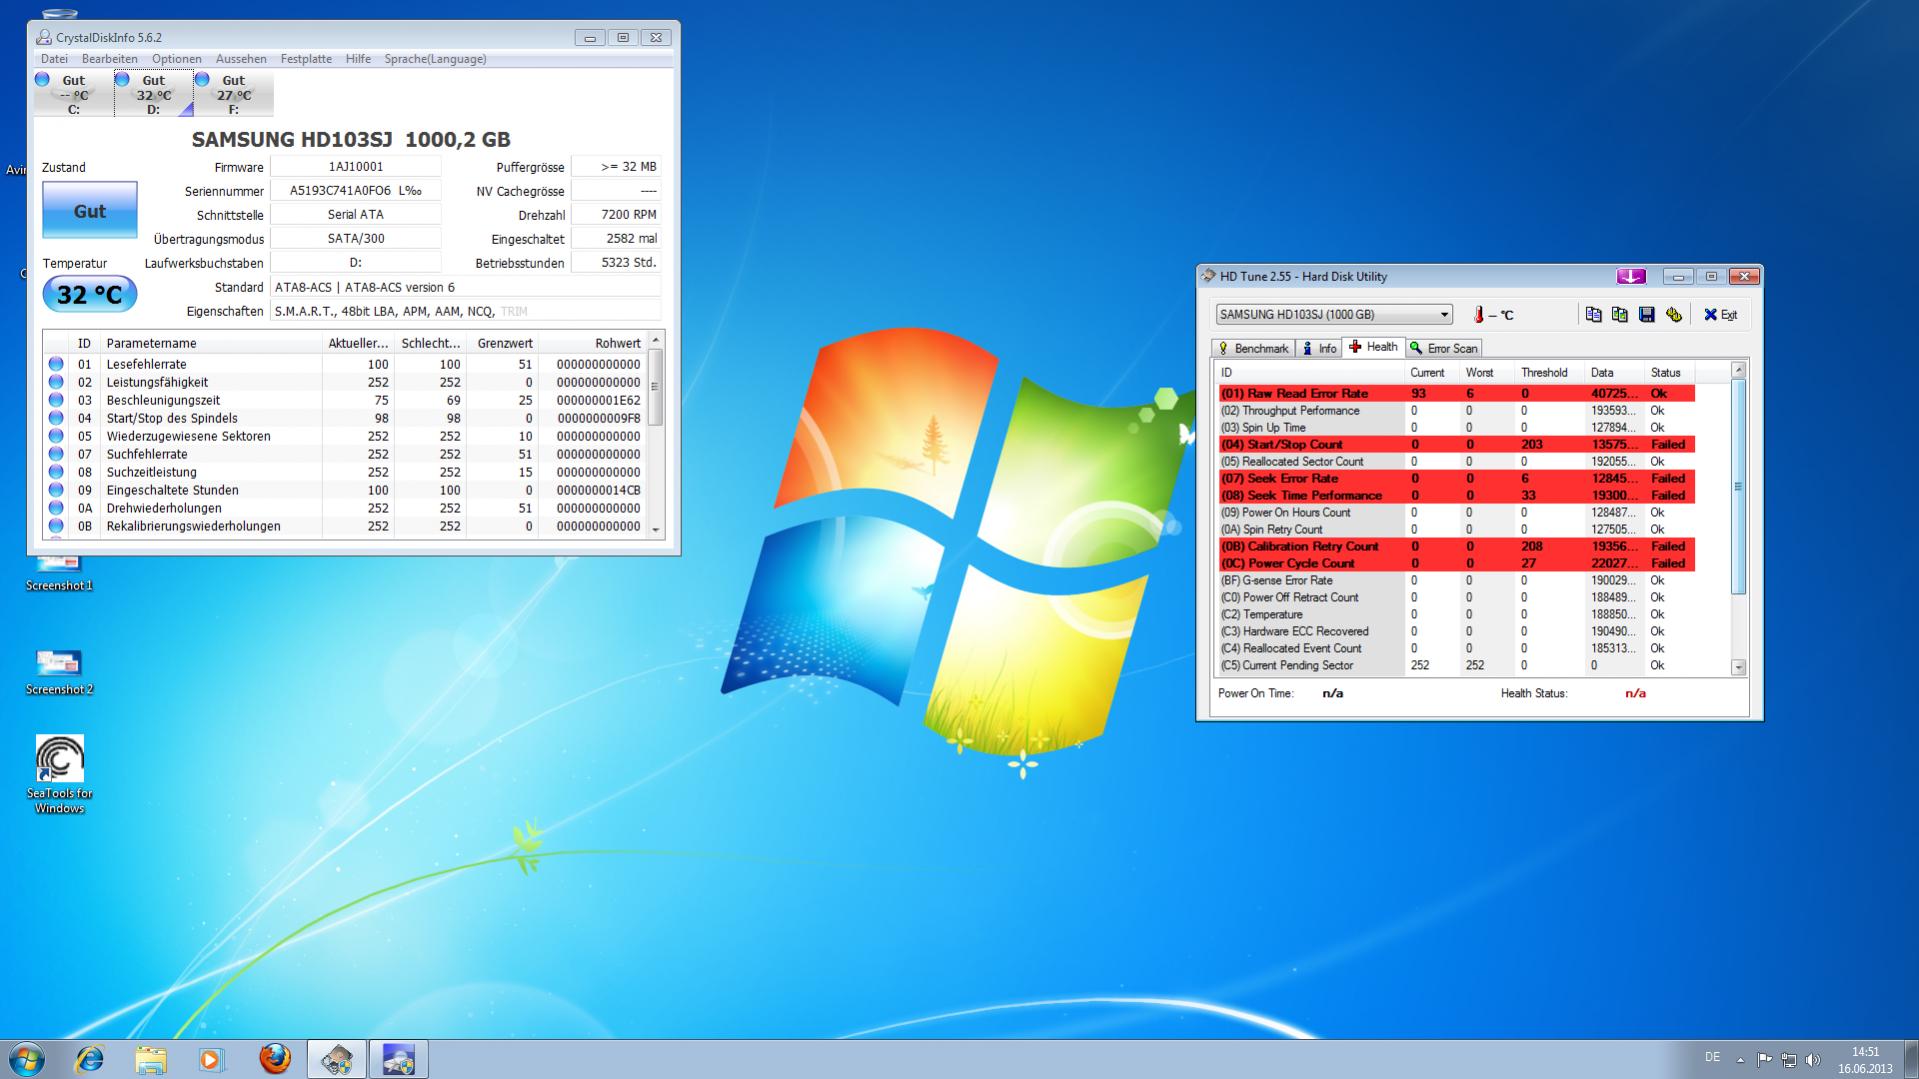The image size is (1919, 1079).
Task: Open Windows Explorer from the taskbar
Action: (151, 1059)
